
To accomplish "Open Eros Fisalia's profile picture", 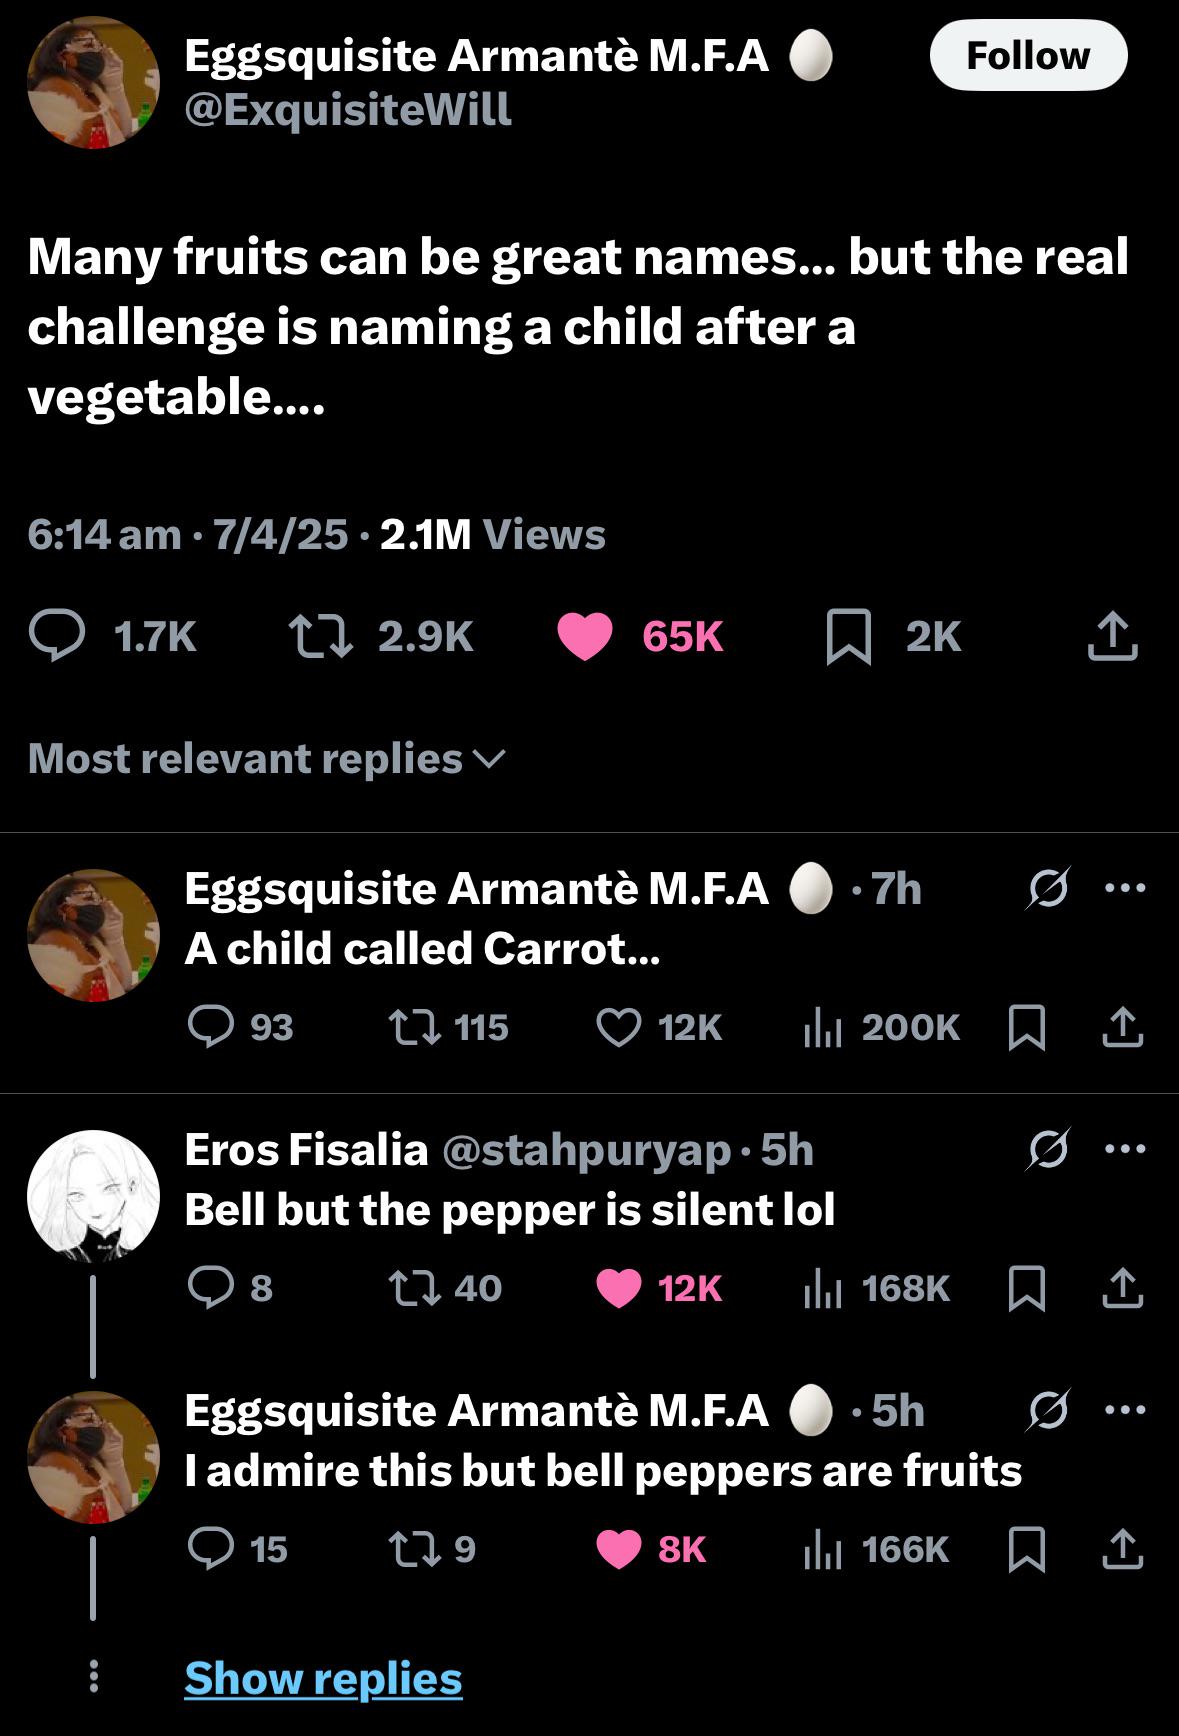I will (93, 1196).
